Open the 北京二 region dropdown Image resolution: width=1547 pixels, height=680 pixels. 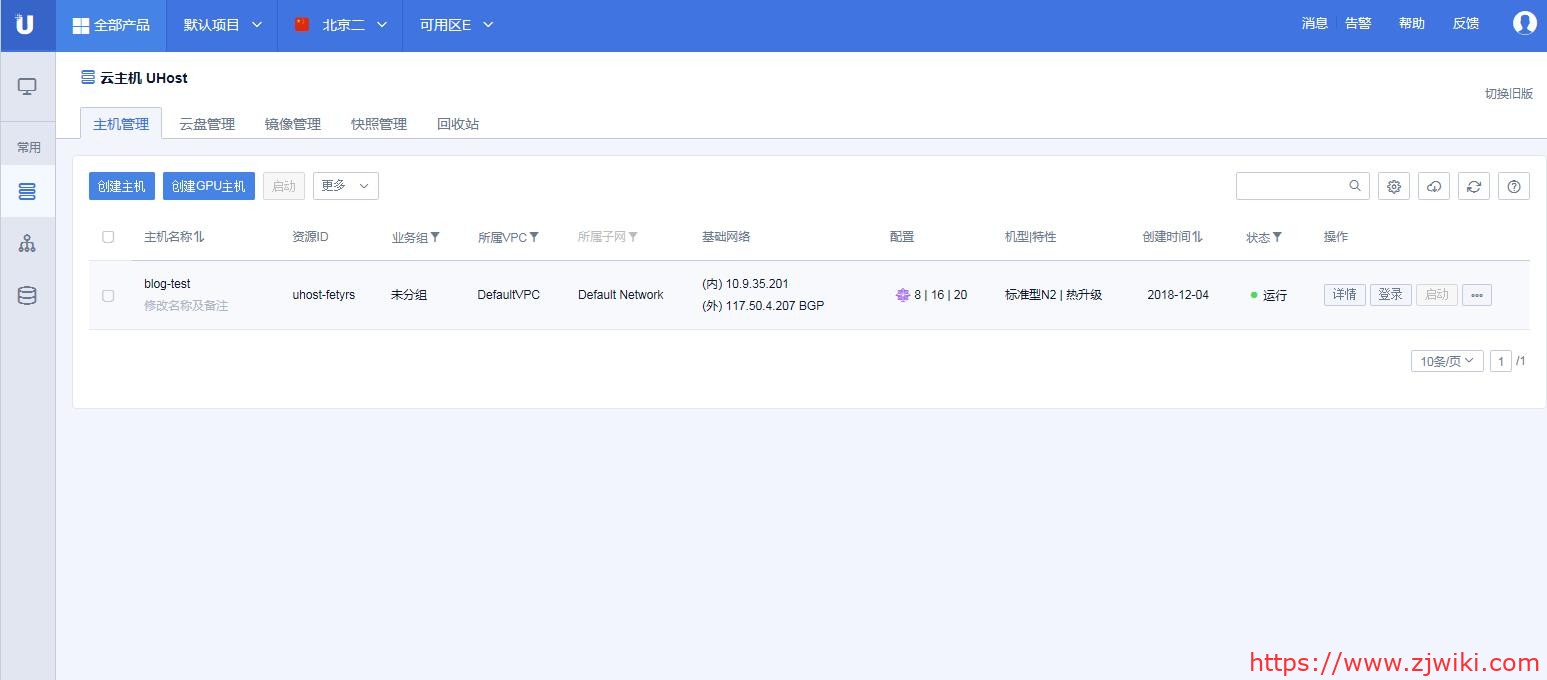[341, 25]
